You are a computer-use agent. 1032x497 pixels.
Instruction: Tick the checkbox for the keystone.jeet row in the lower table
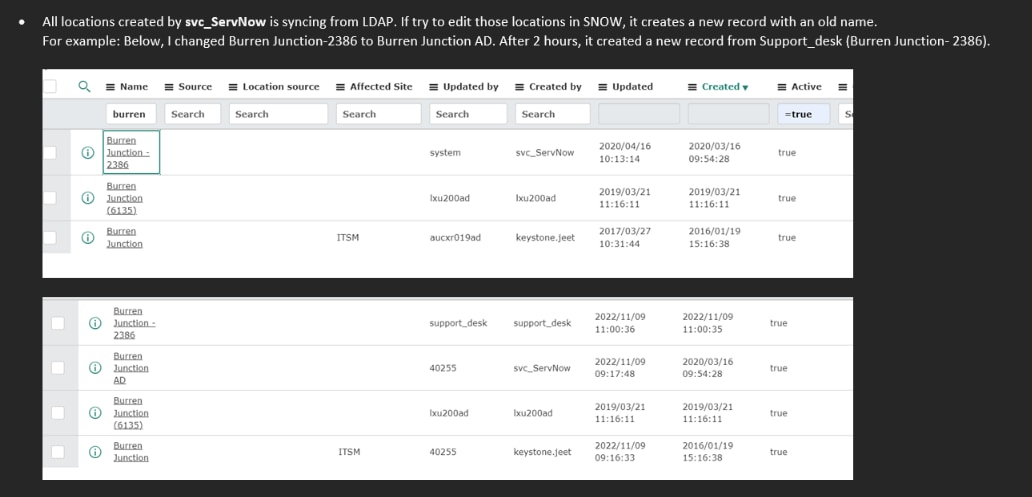tap(58, 452)
